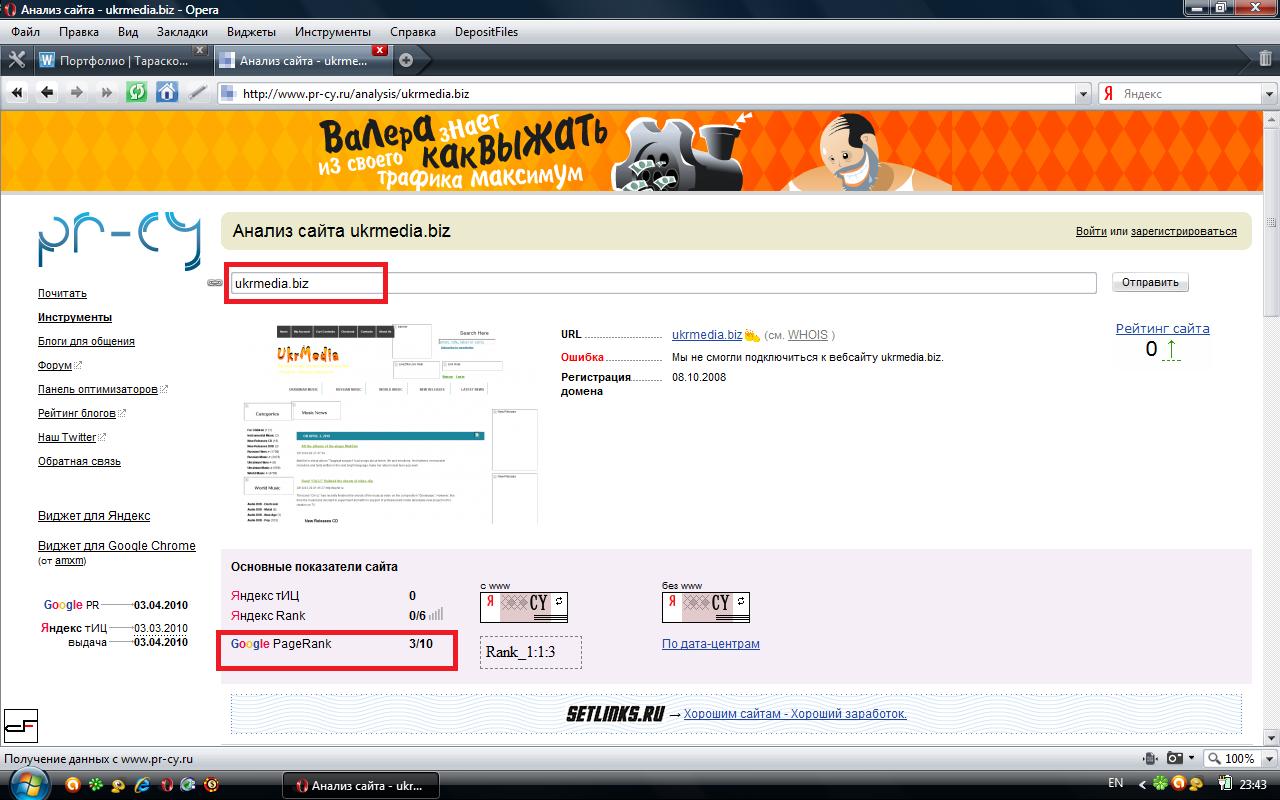Click the Войти login link
The width and height of the screenshot is (1280, 800).
(1091, 231)
